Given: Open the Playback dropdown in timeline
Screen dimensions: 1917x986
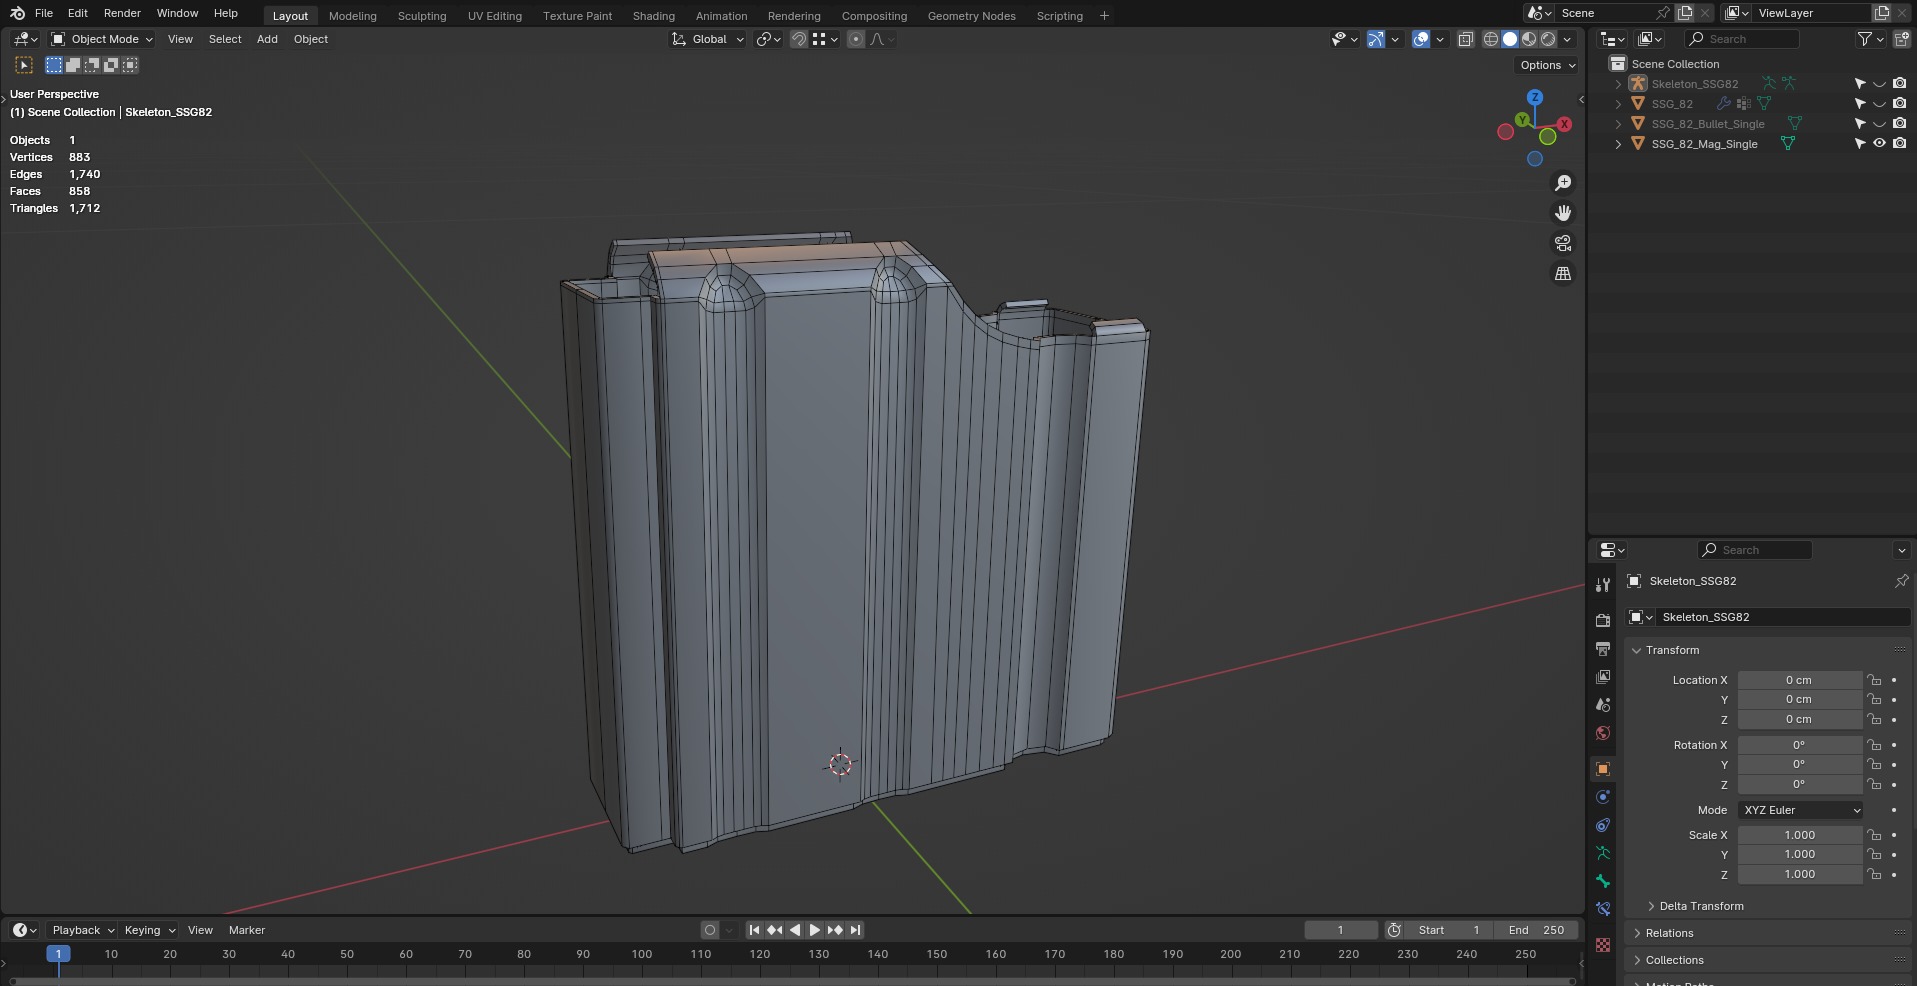Looking at the screenshot, I should point(83,930).
